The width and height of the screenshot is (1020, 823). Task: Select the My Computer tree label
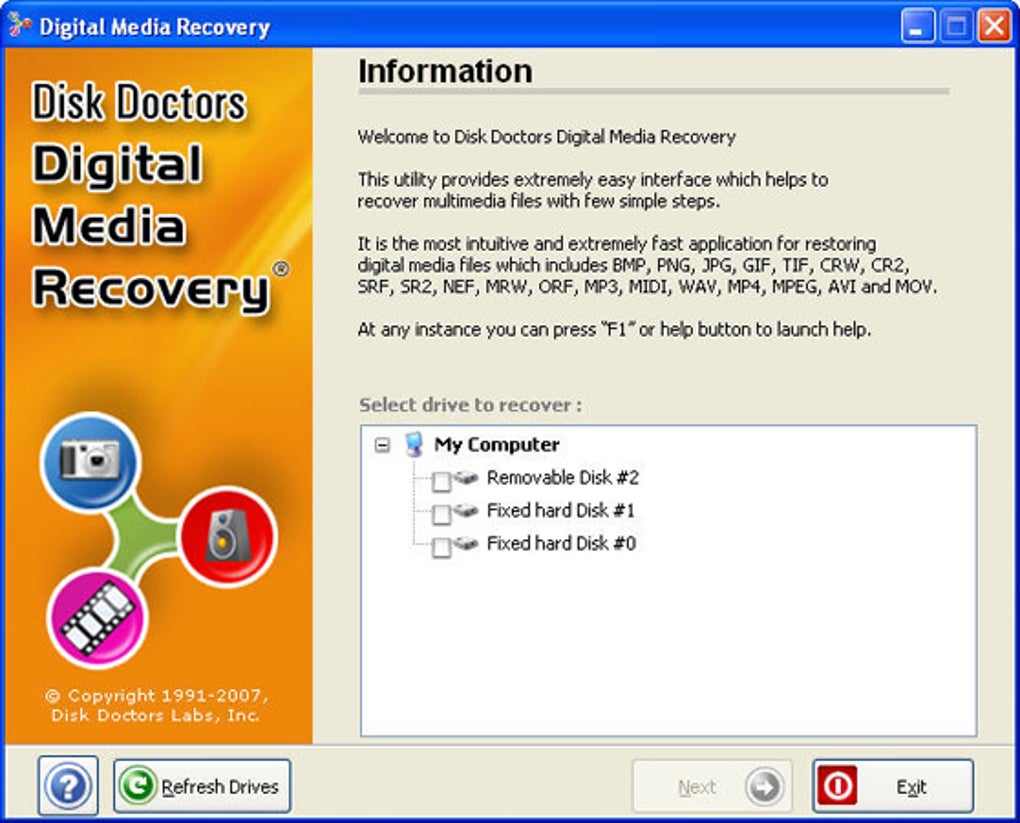[x=497, y=444]
